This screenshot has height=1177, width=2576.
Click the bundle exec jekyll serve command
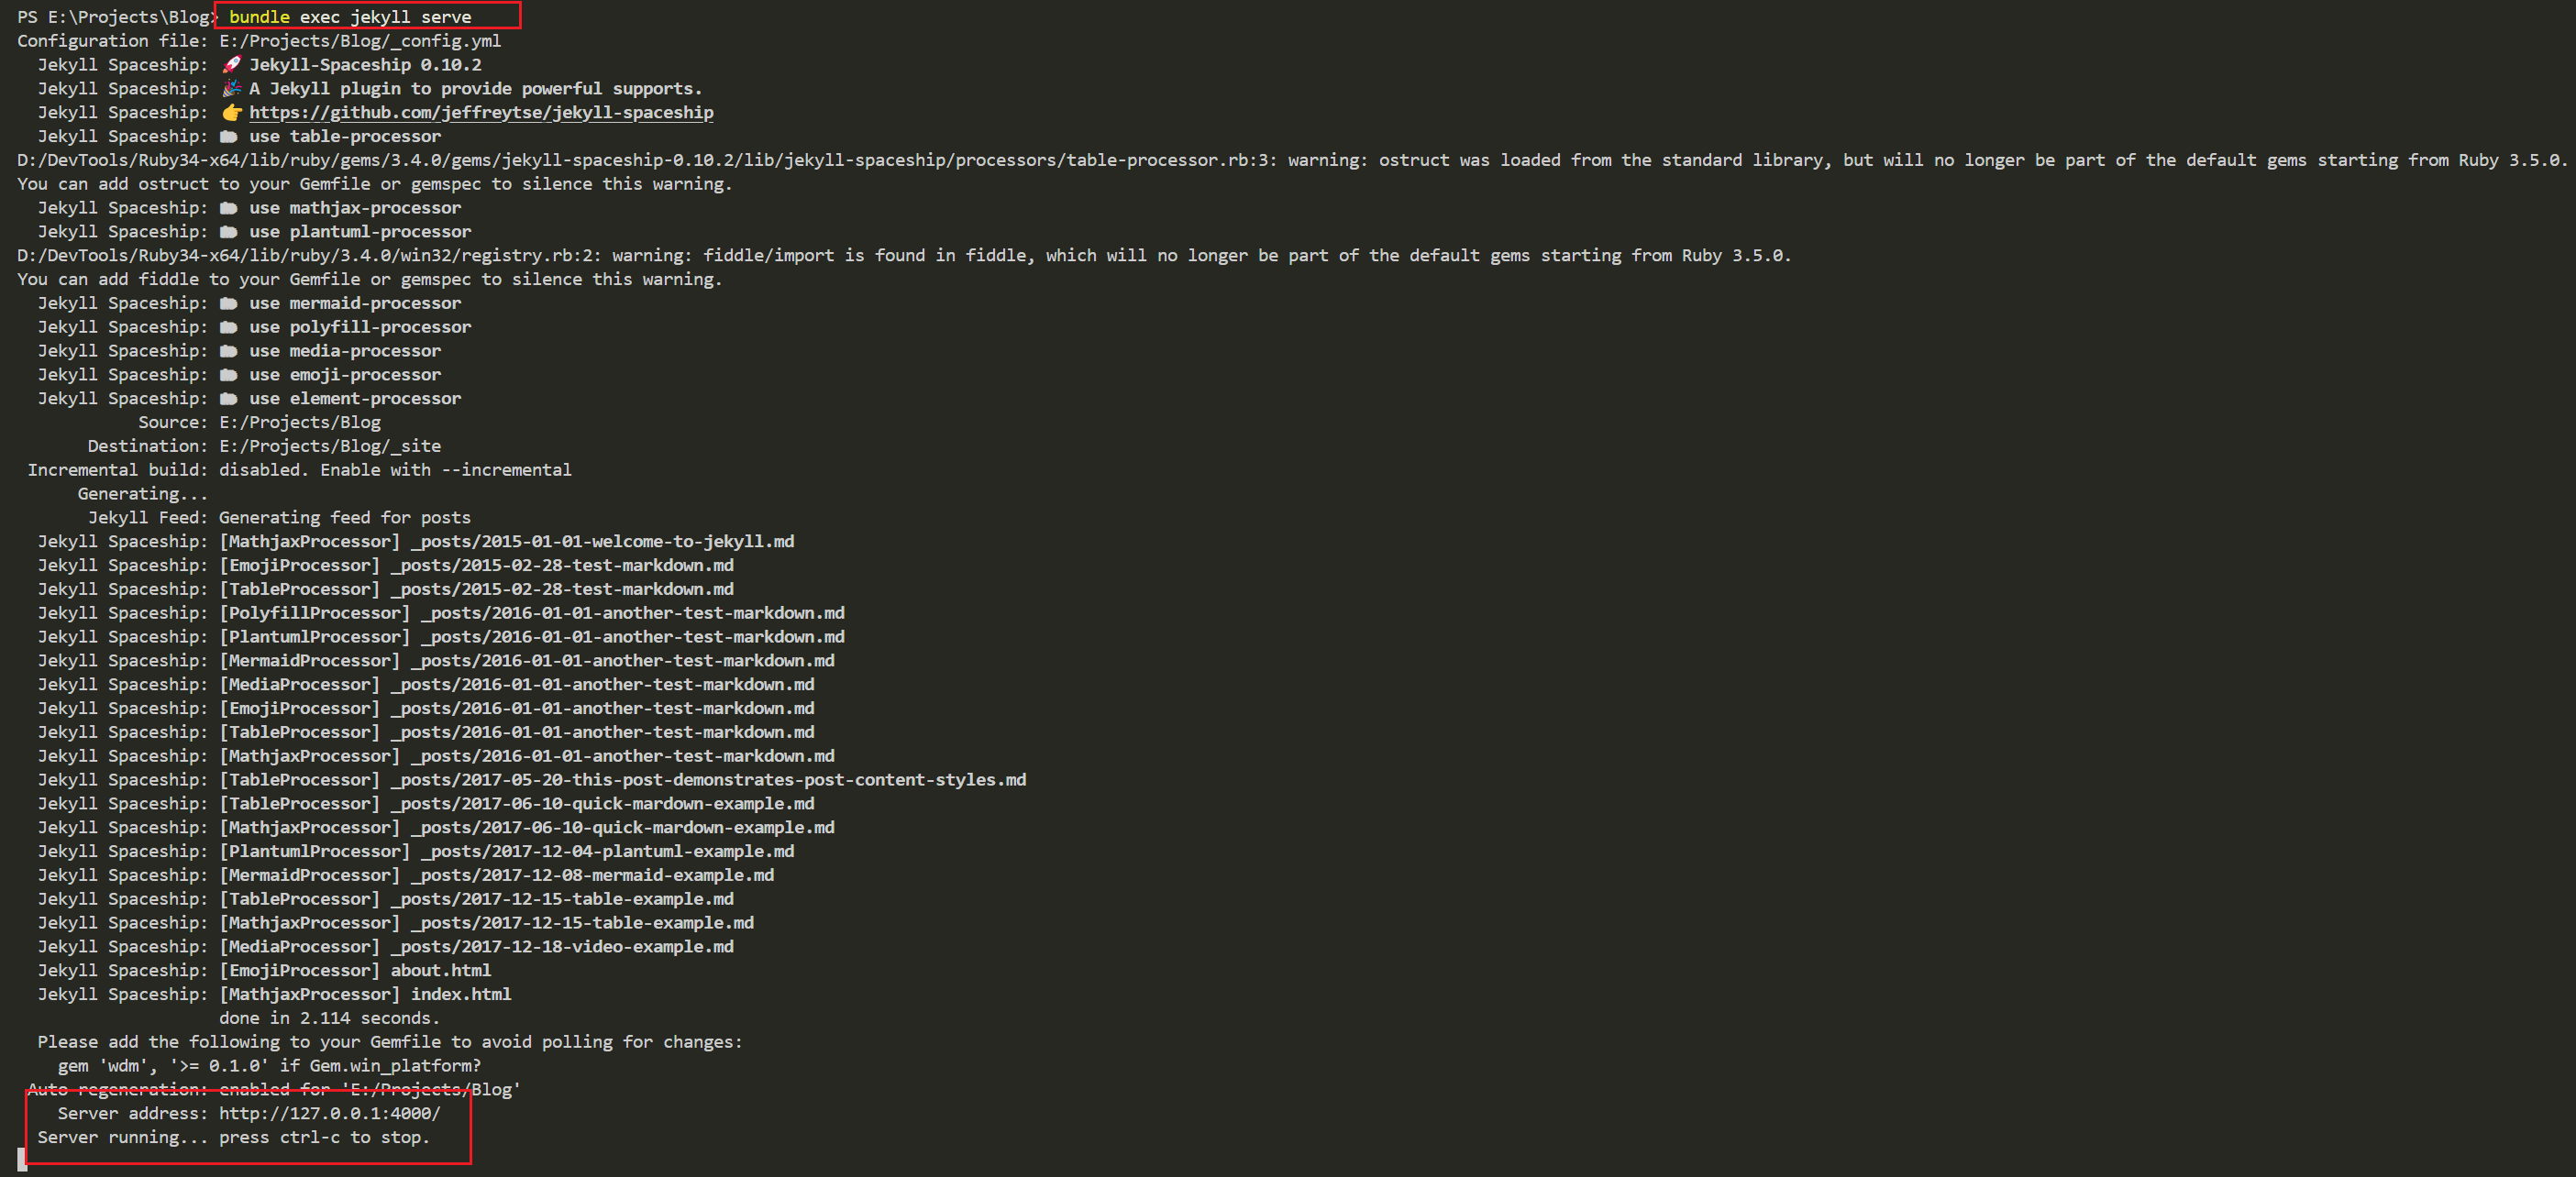tap(350, 17)
